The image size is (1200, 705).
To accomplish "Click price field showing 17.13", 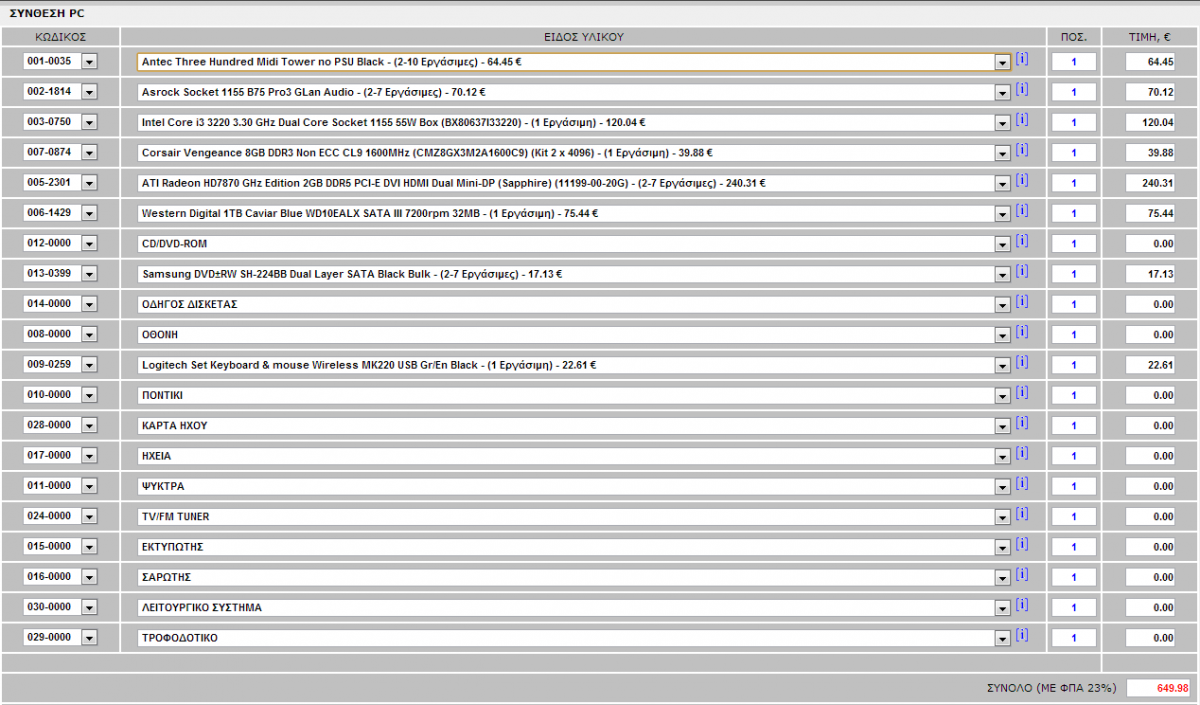I will pos(1151,274).
